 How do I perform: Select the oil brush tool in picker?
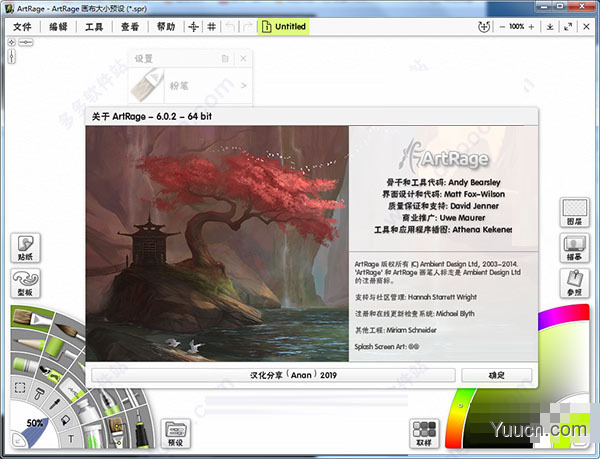(31, 317)
